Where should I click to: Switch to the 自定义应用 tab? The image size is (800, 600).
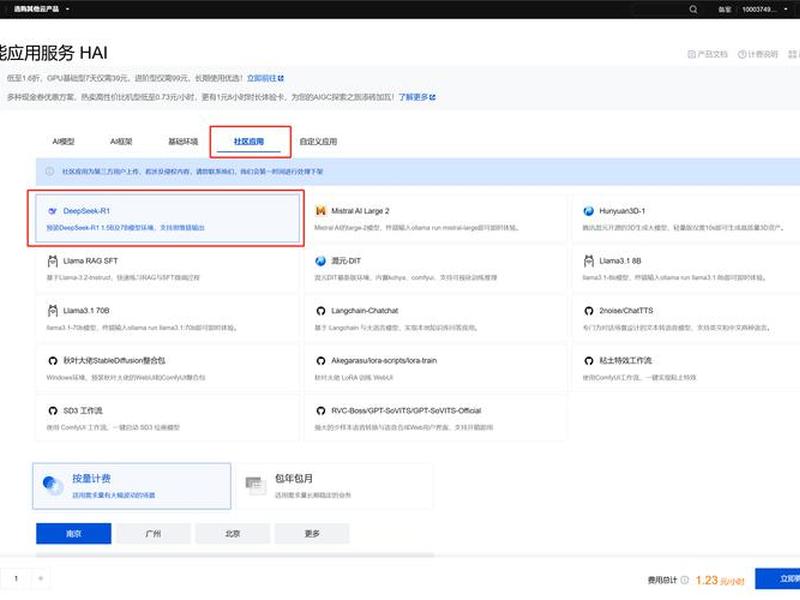tap(318, 141)
